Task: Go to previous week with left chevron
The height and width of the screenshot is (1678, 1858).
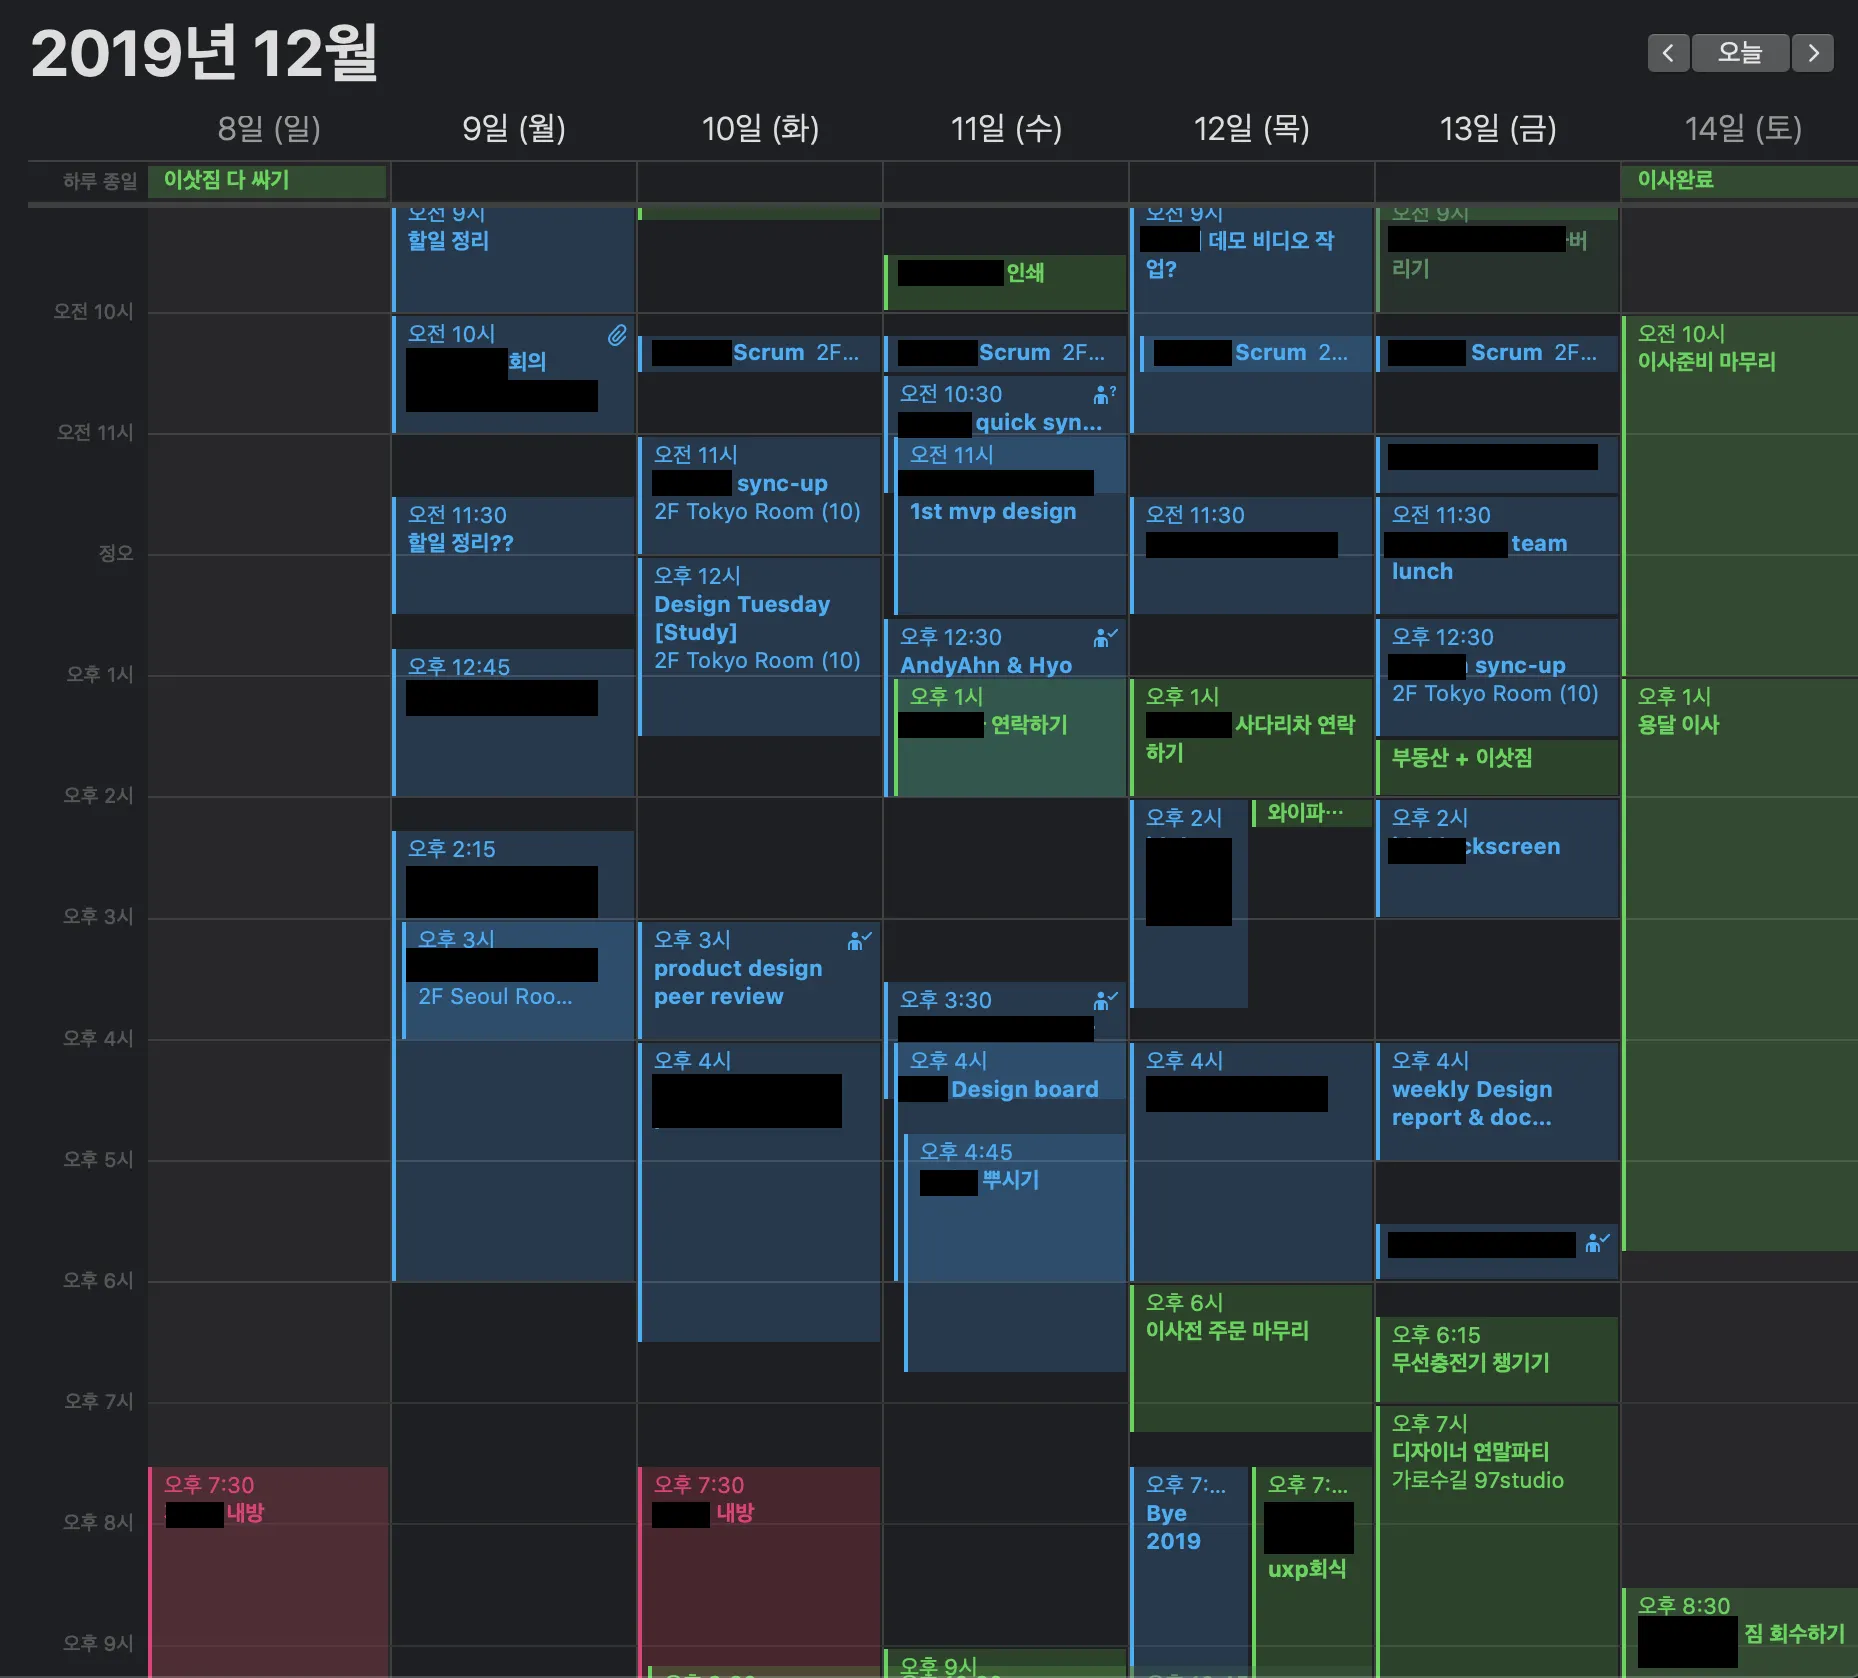Action: click(1668, 53)
